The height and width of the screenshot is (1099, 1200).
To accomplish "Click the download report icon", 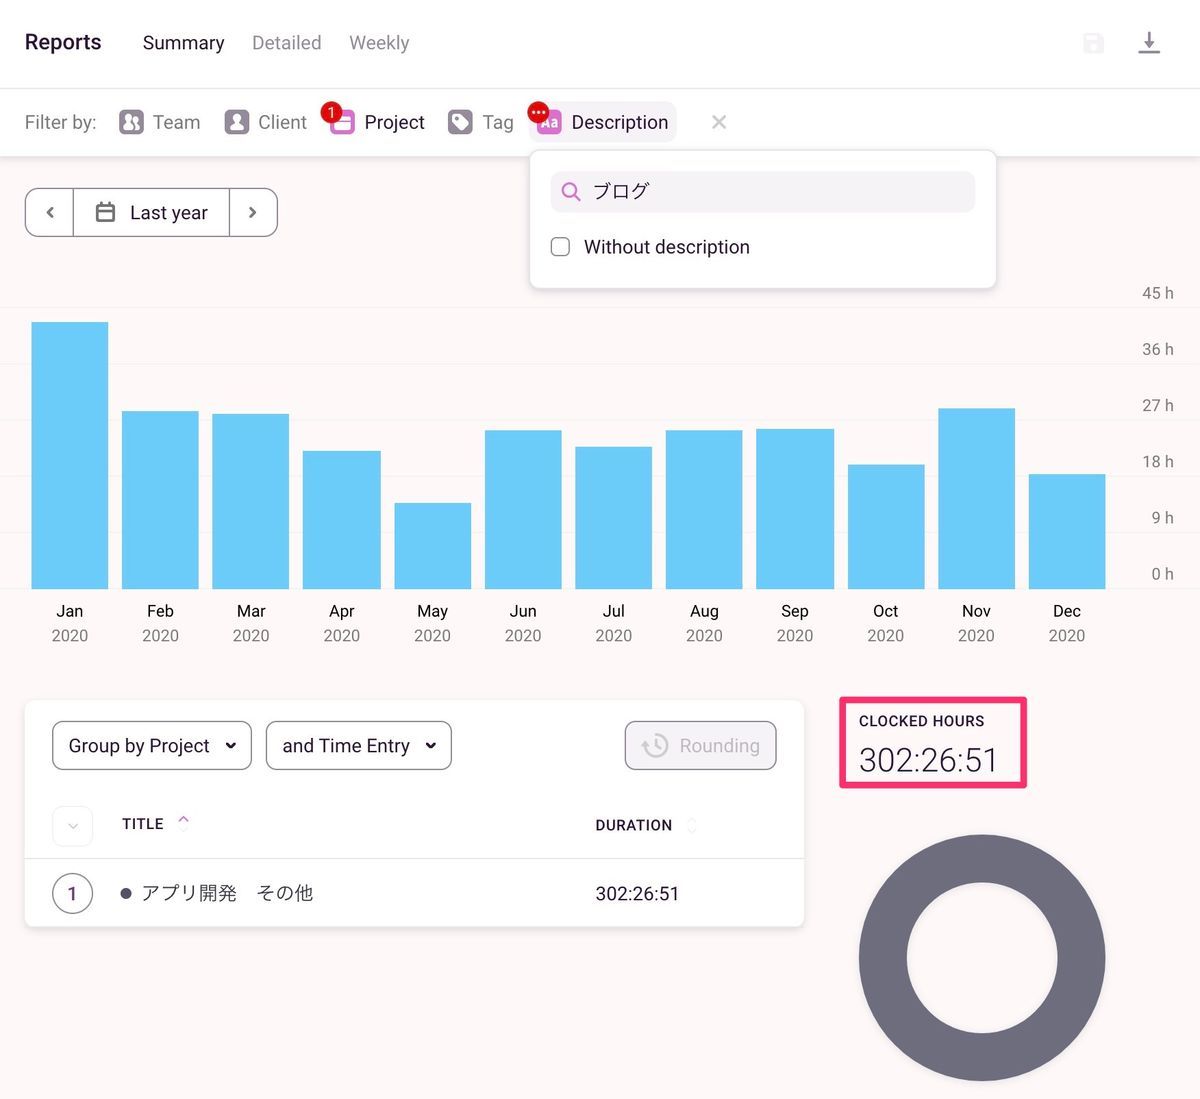I will click(1149, 43).
